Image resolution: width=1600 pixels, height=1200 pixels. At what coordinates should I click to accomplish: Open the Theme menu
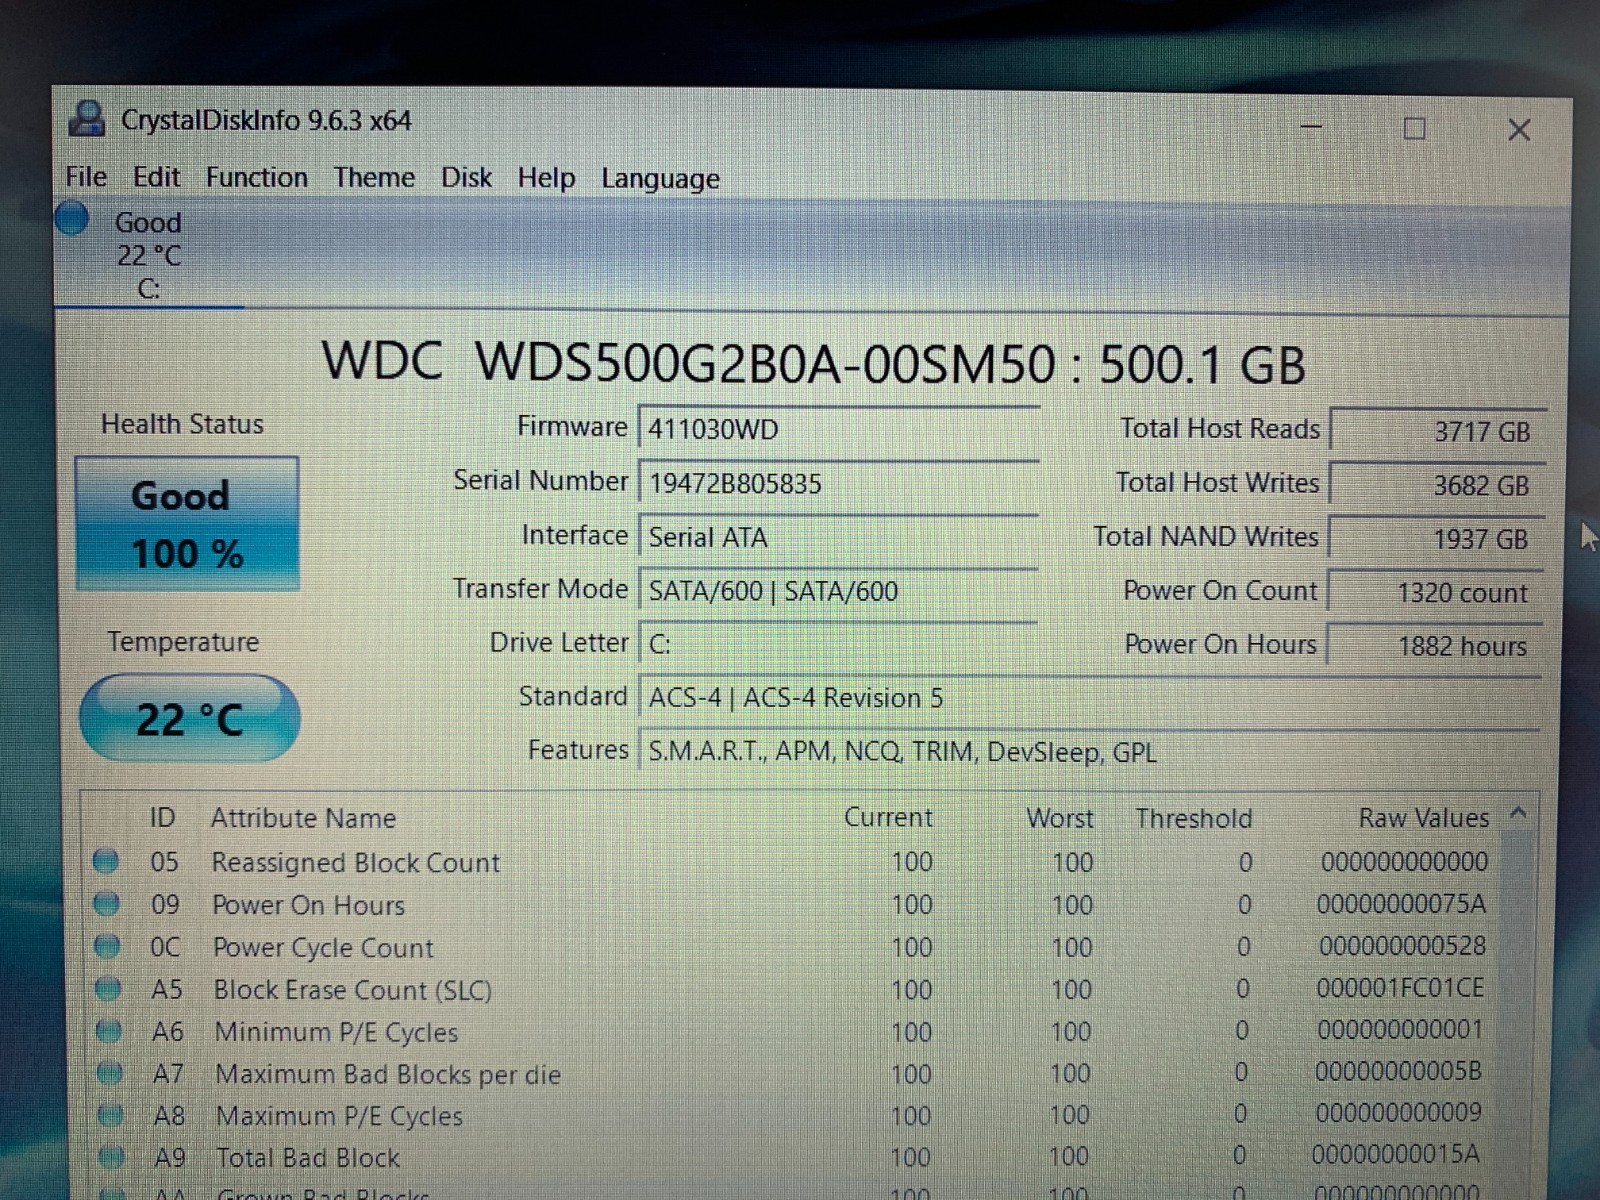(375, 177)
